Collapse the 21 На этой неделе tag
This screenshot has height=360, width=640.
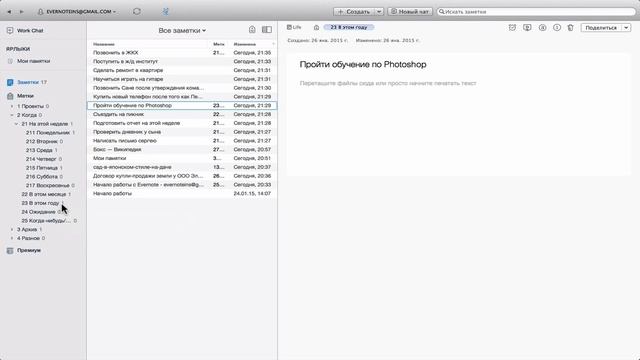pos(16,124)
